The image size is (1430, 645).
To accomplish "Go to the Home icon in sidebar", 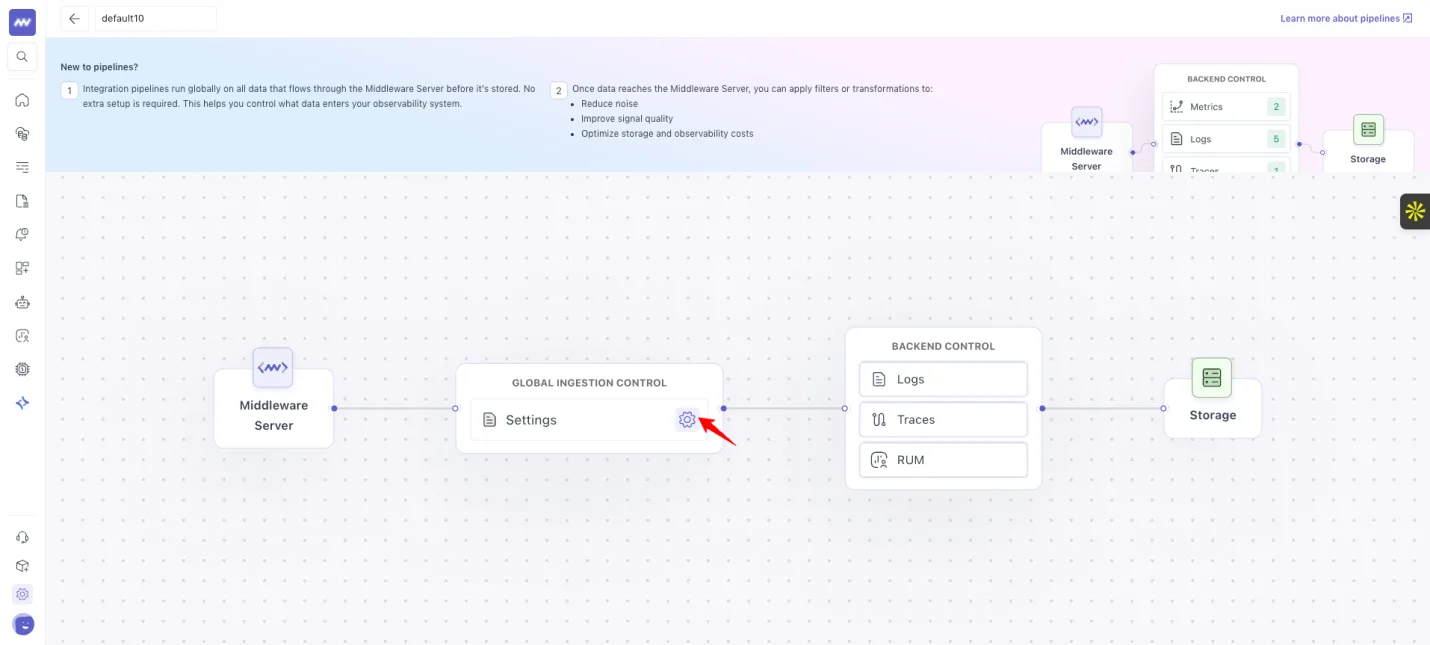I will coord(22,100).
